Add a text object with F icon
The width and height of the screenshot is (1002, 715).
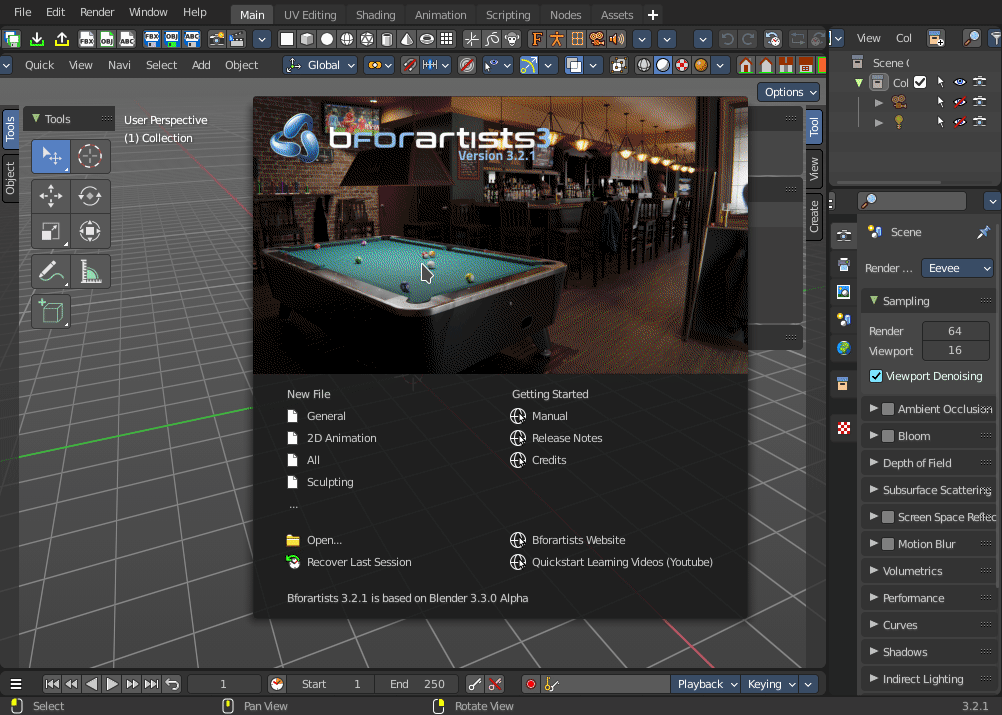click(x=537, y=39)
